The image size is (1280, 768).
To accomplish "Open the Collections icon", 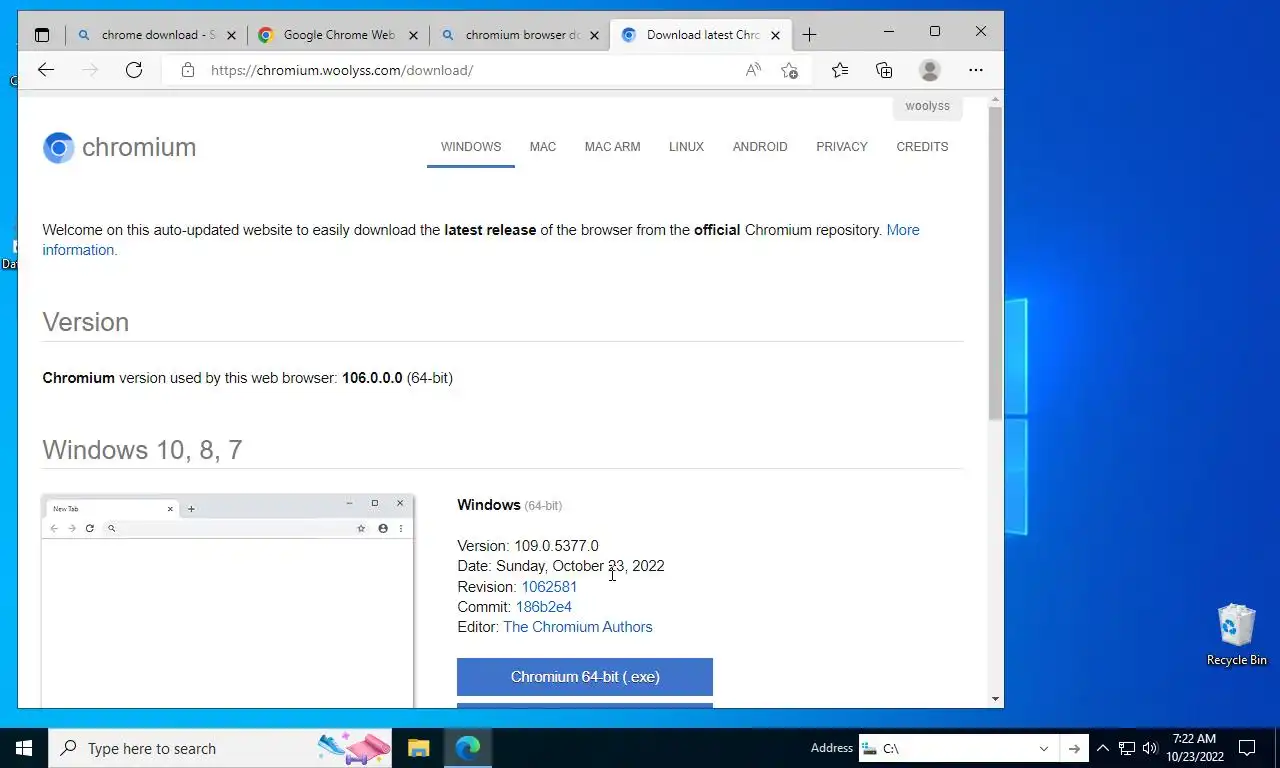I will tap(884, 70).
